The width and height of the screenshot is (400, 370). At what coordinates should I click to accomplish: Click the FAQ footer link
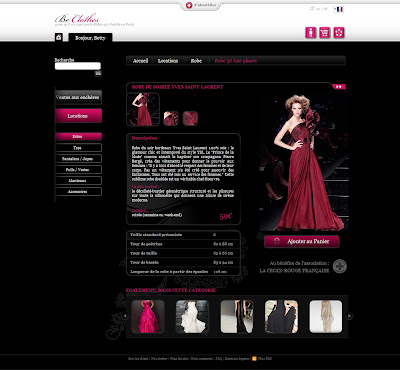click(x=218, y=359)
